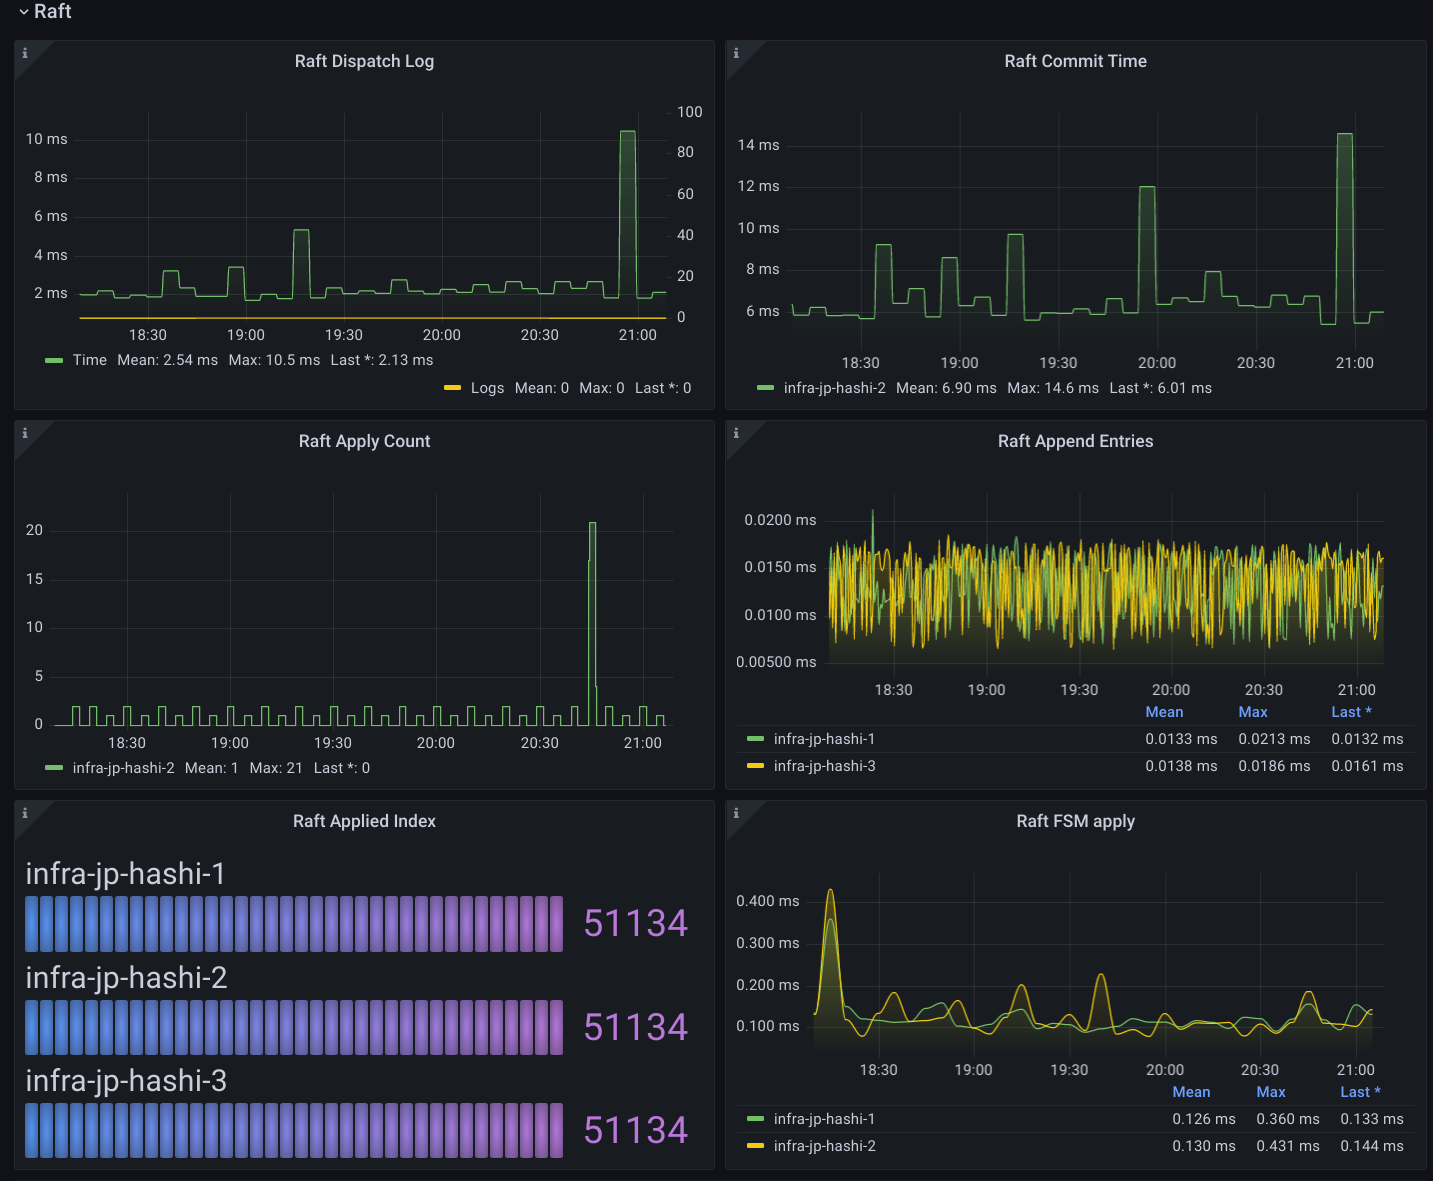Sort Raft Append Entries legend by Max column

(x=1253, y=711)
